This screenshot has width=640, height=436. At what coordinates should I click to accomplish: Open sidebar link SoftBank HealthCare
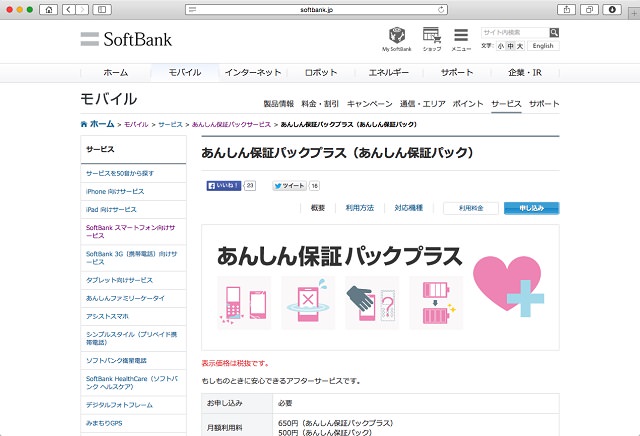[x=132, y=383]
